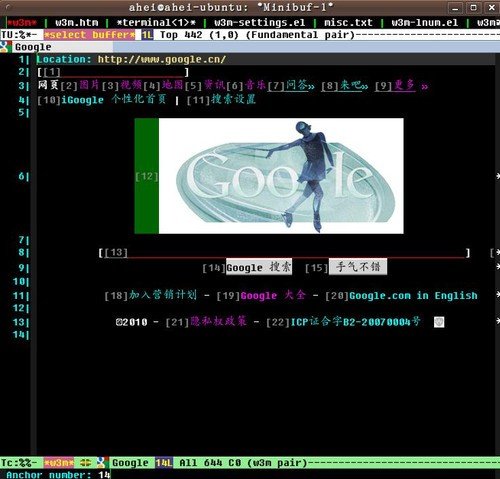500x479 pixels.
Task: Click the orange icon beside *w3m* in the mode line
Action: (85, 462)
